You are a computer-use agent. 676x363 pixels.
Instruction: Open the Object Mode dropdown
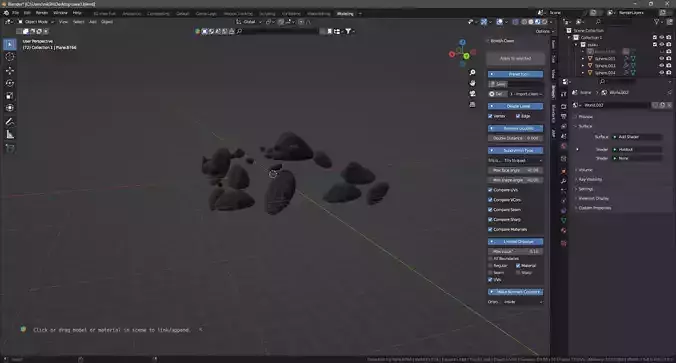click(x=36, y=22)
